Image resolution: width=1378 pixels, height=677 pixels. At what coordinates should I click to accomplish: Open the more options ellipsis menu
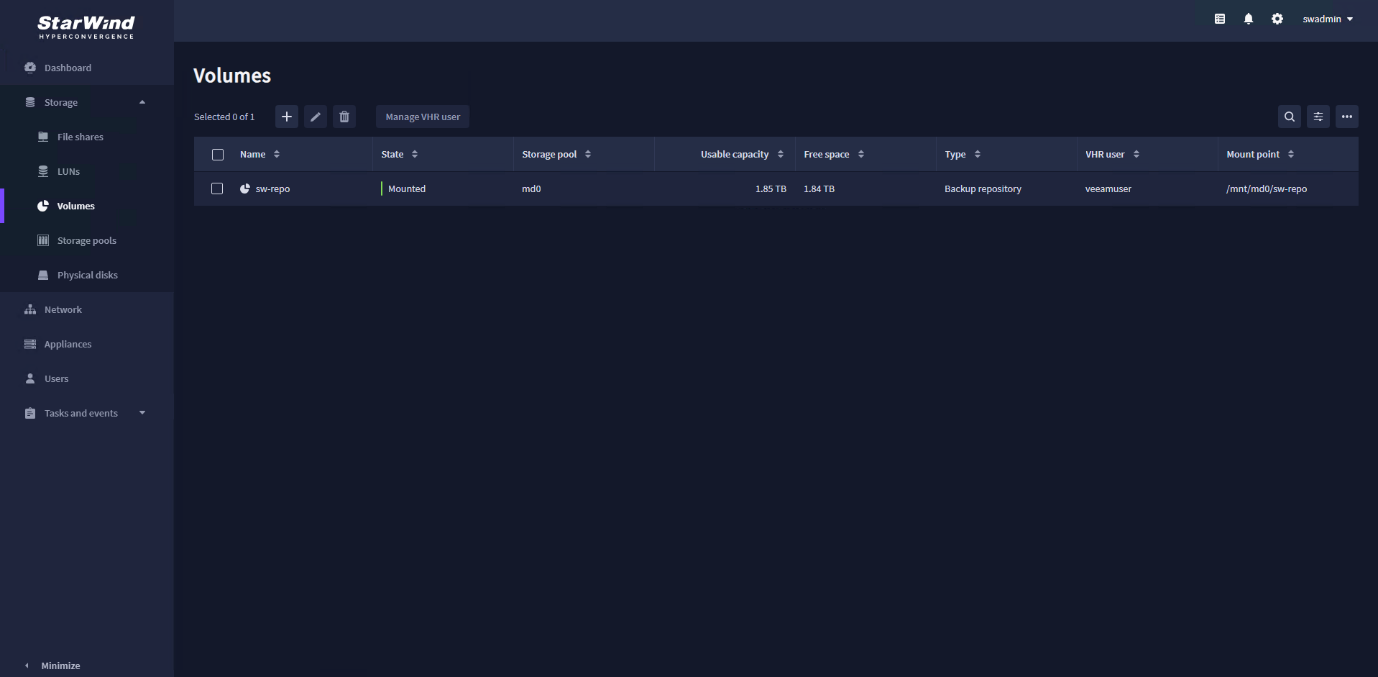tap(1347, 117)
